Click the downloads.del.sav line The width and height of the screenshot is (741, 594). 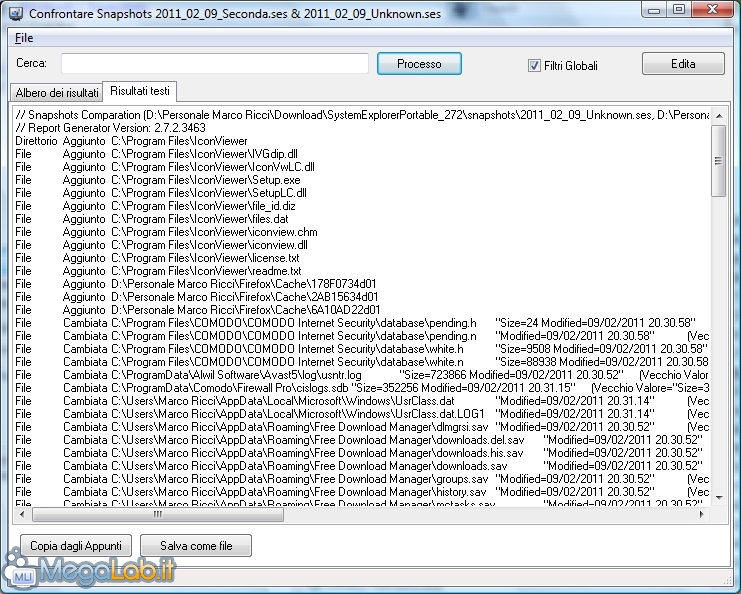point(359,440)
